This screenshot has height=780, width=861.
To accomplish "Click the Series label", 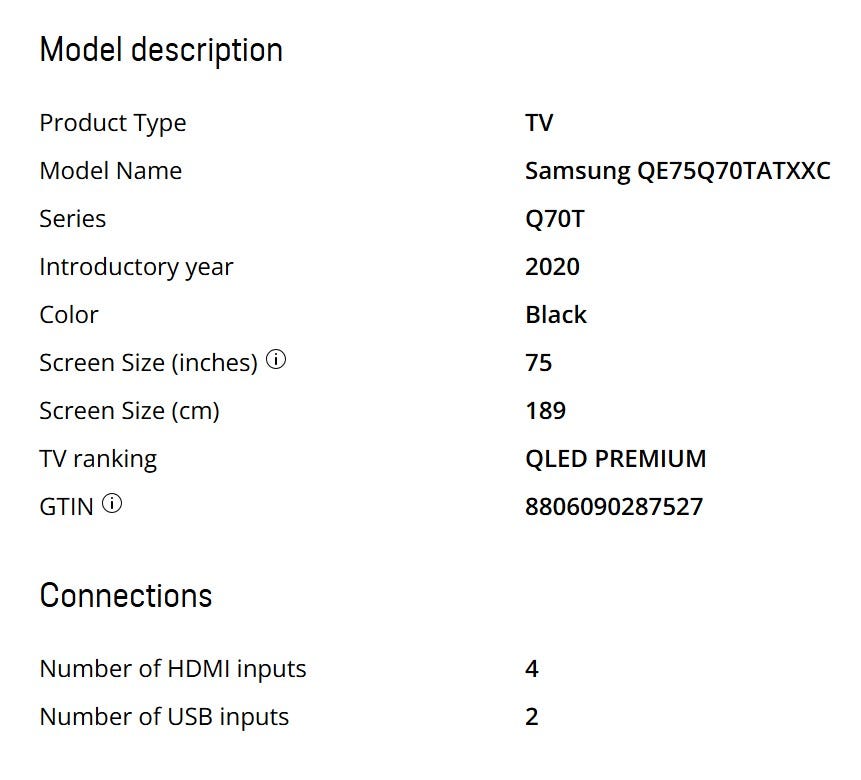I will (x=72, y=219).
